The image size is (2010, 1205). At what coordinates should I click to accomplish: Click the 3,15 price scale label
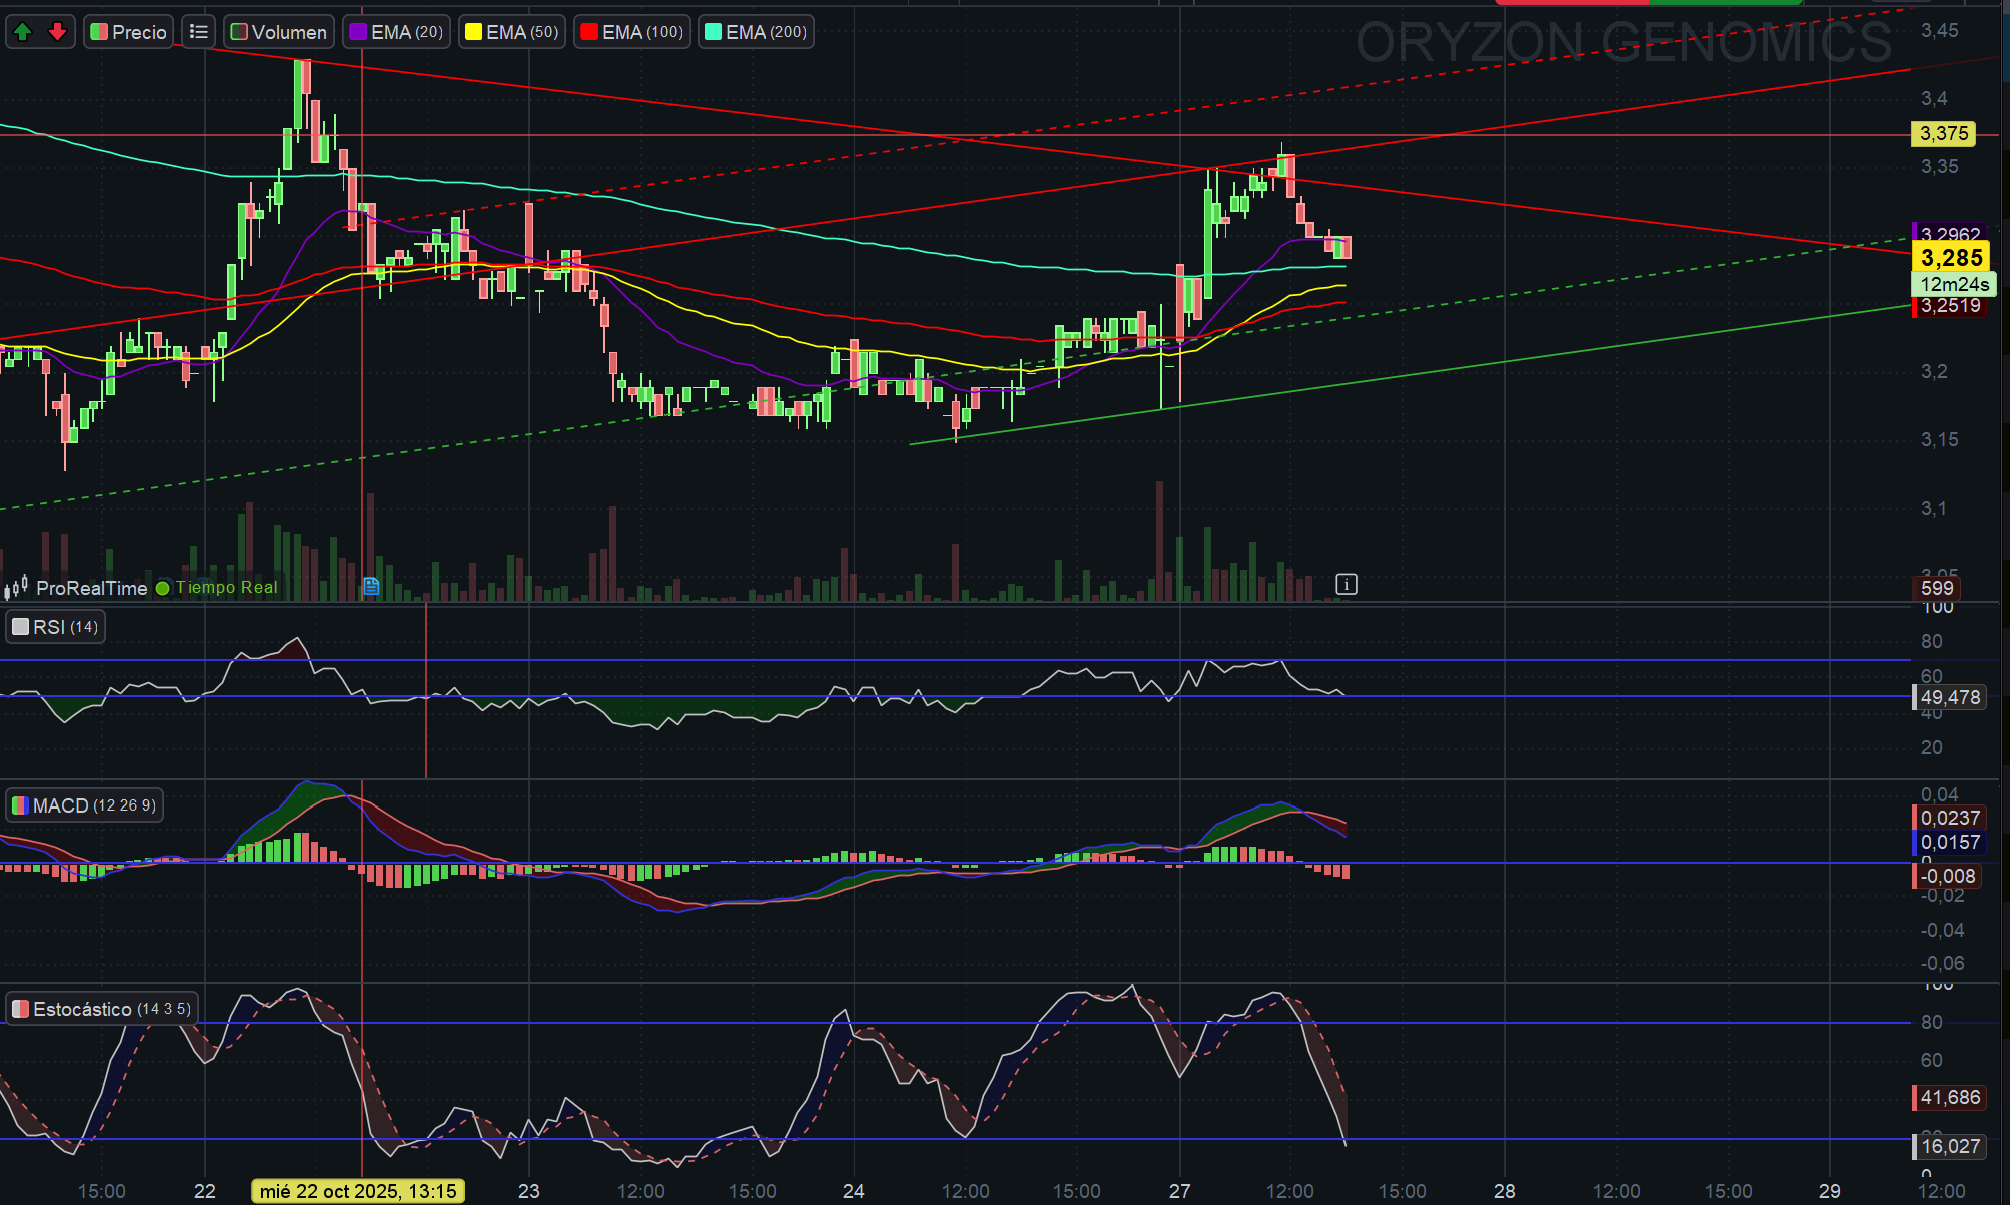click(x=1939, y=439)
